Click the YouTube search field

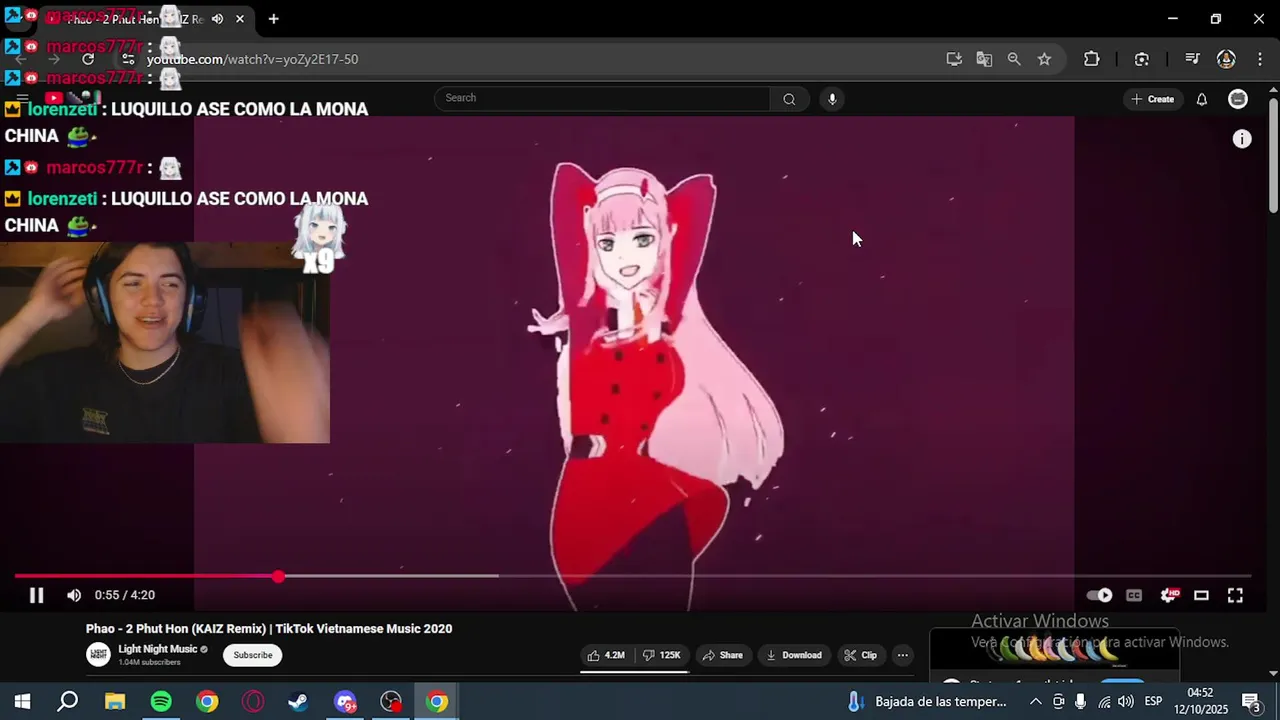(x=602, y=98)
